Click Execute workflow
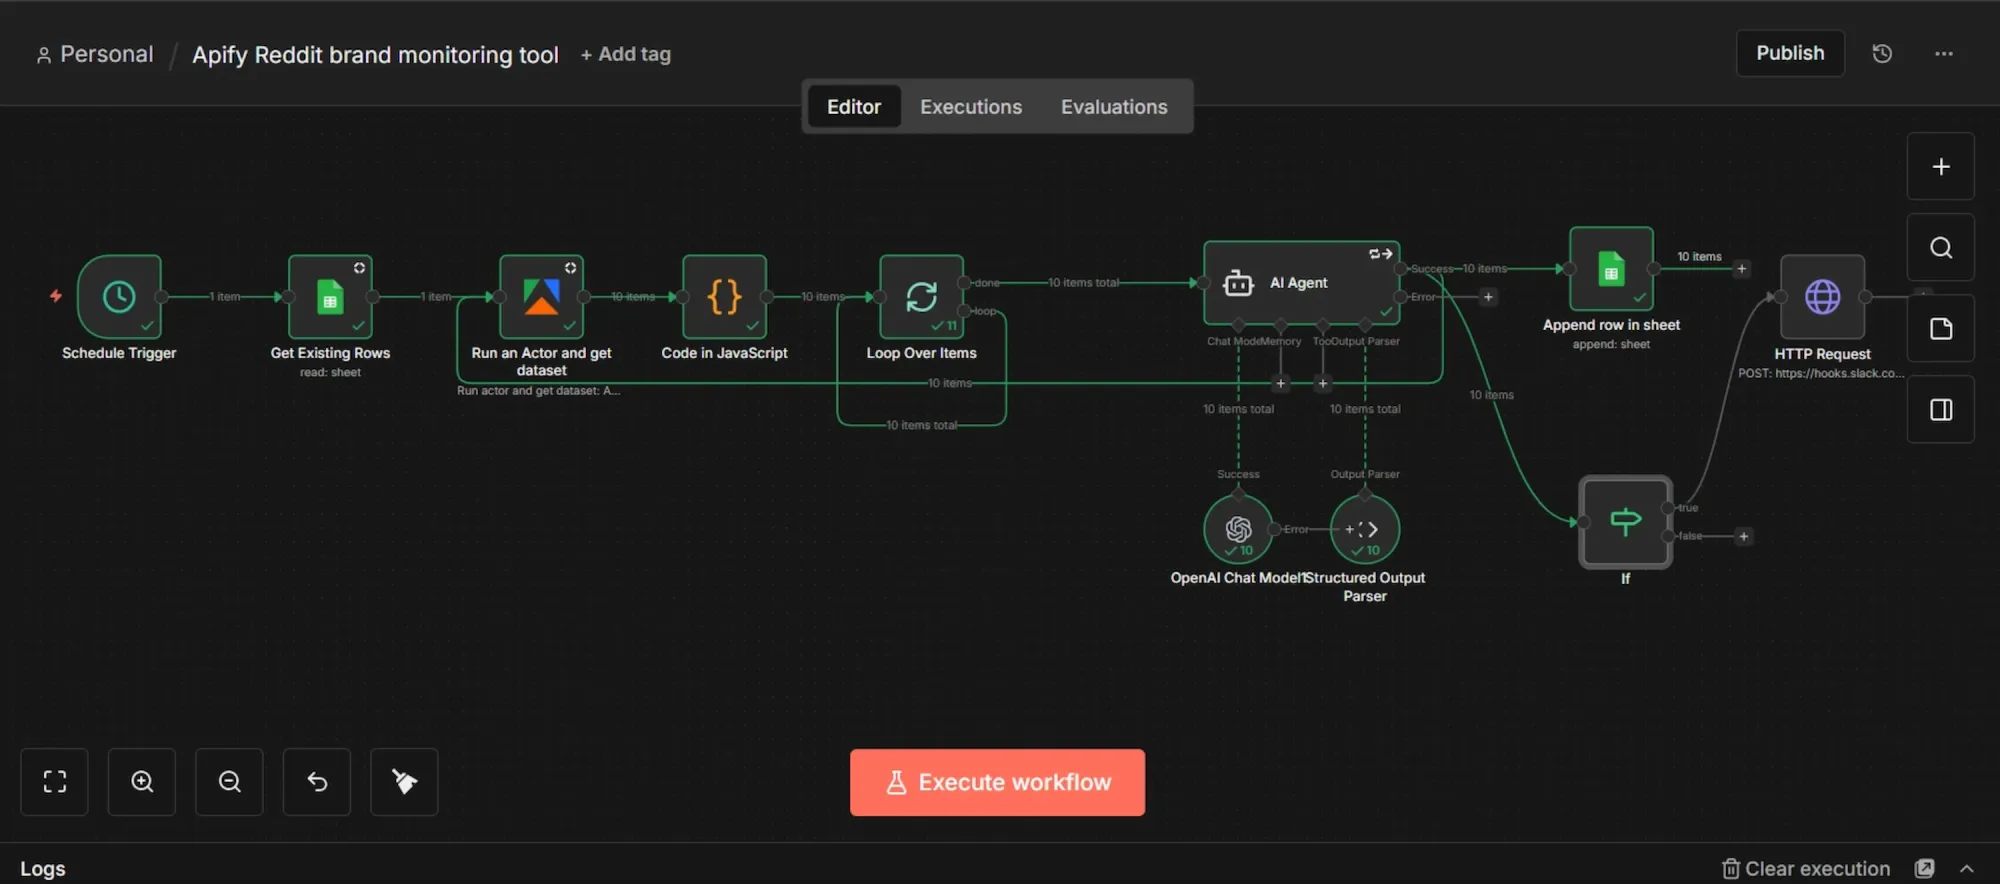This screenshot has height=884, width=2000. (x=997, y=782)
